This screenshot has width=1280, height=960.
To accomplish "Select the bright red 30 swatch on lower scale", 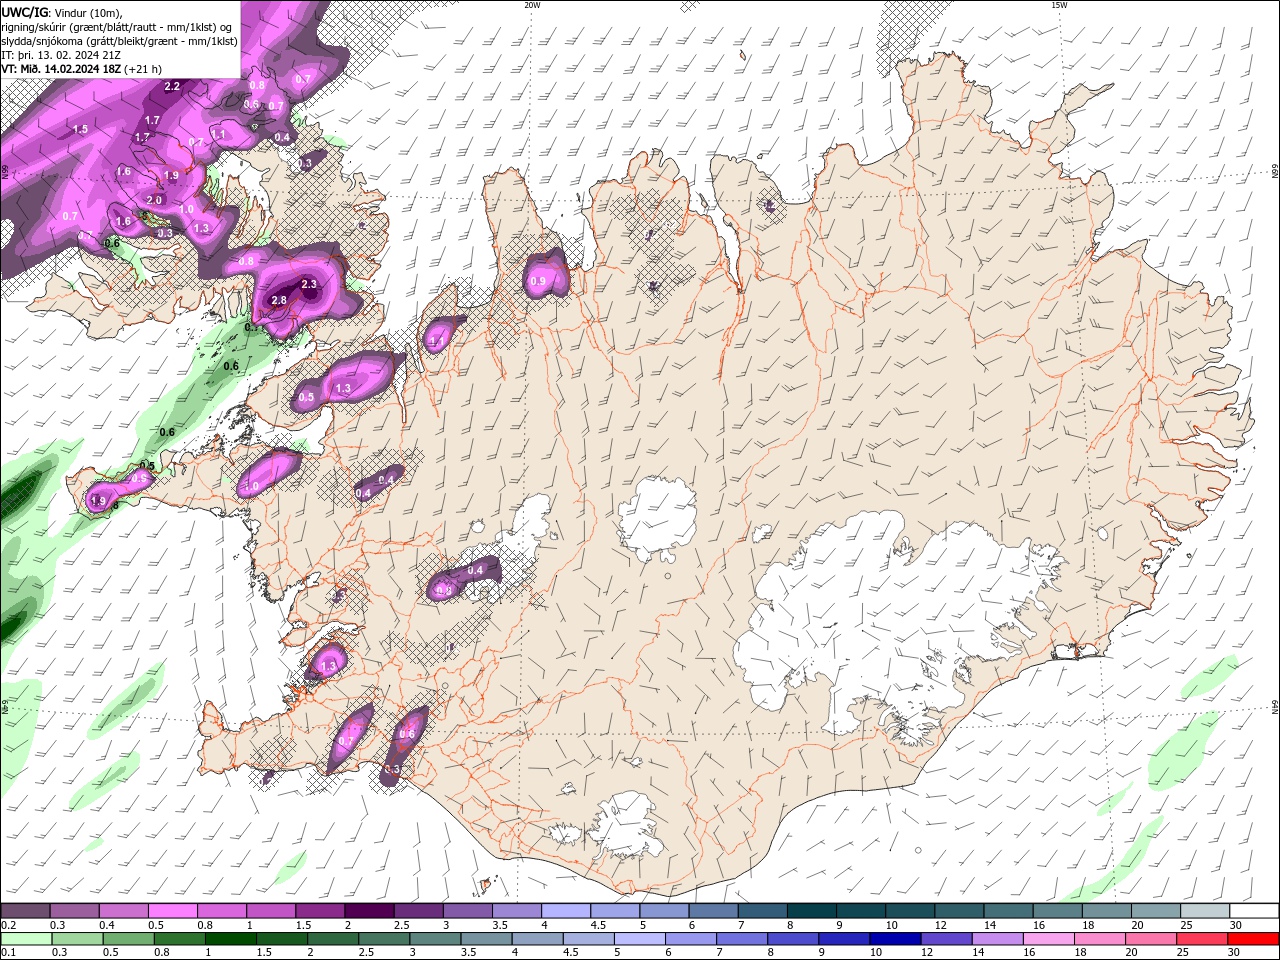I will click(x=1253, y=939).
